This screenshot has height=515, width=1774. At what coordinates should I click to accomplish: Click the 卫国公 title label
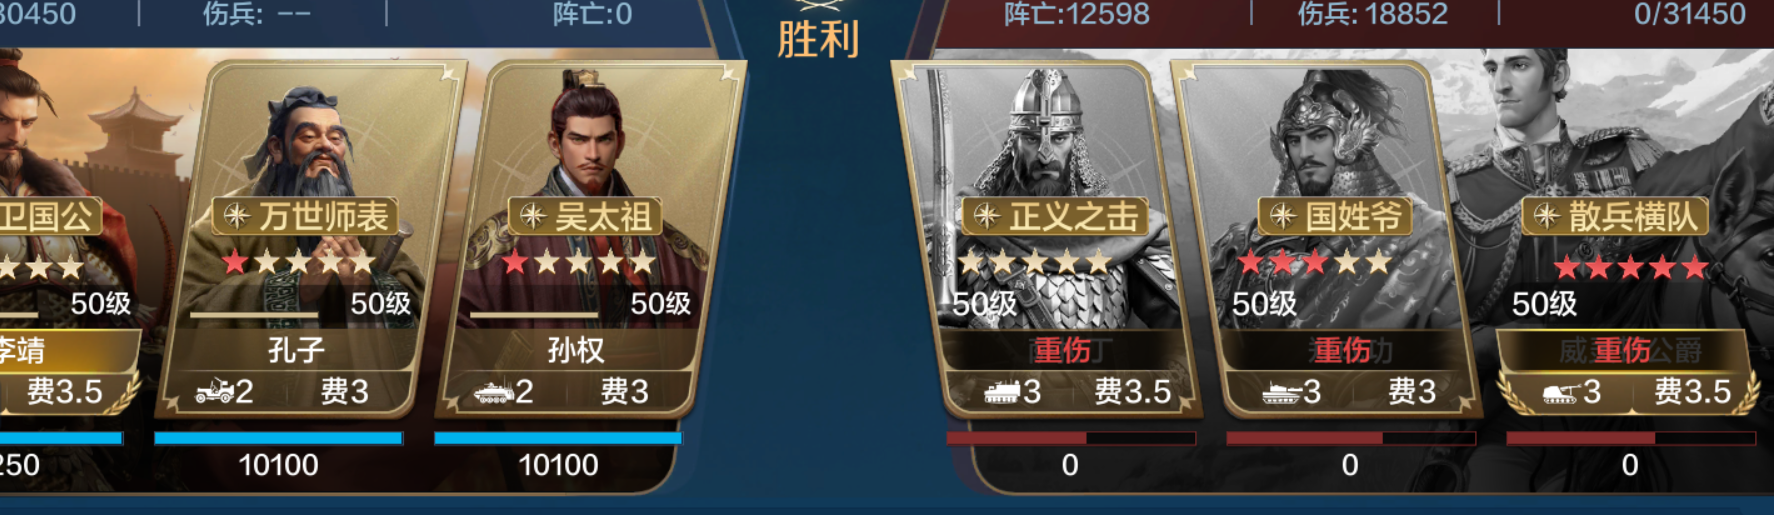[x=45, y=216]
